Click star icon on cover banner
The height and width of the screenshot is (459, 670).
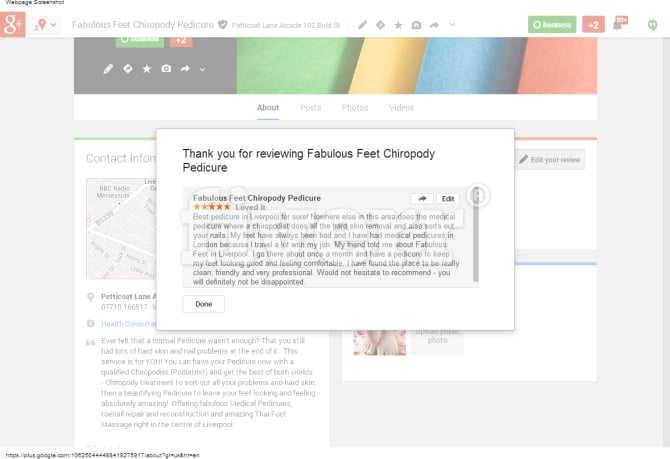click(x=147, y=69)
